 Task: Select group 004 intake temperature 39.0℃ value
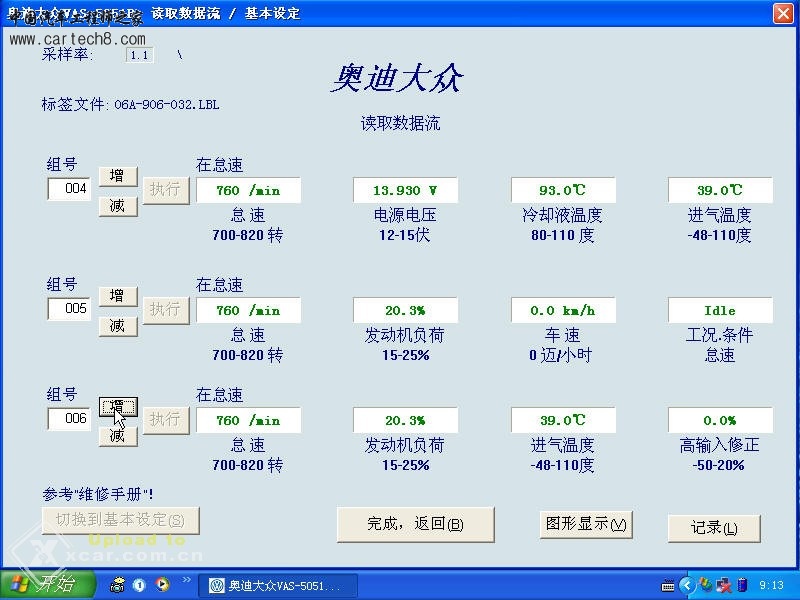coord(720,190)
